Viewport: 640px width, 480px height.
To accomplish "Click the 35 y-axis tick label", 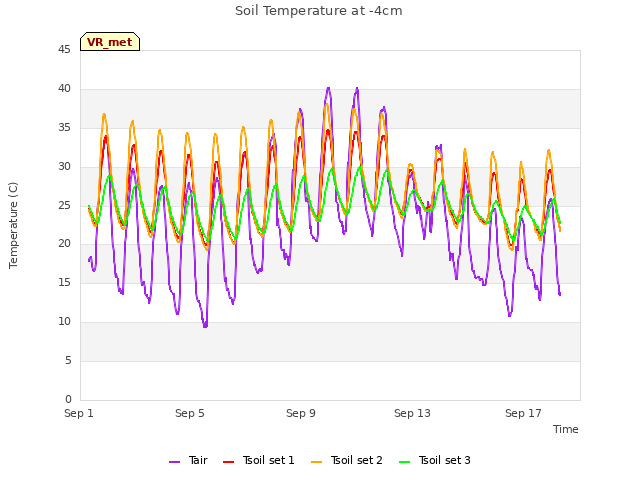I will [64, 128].
